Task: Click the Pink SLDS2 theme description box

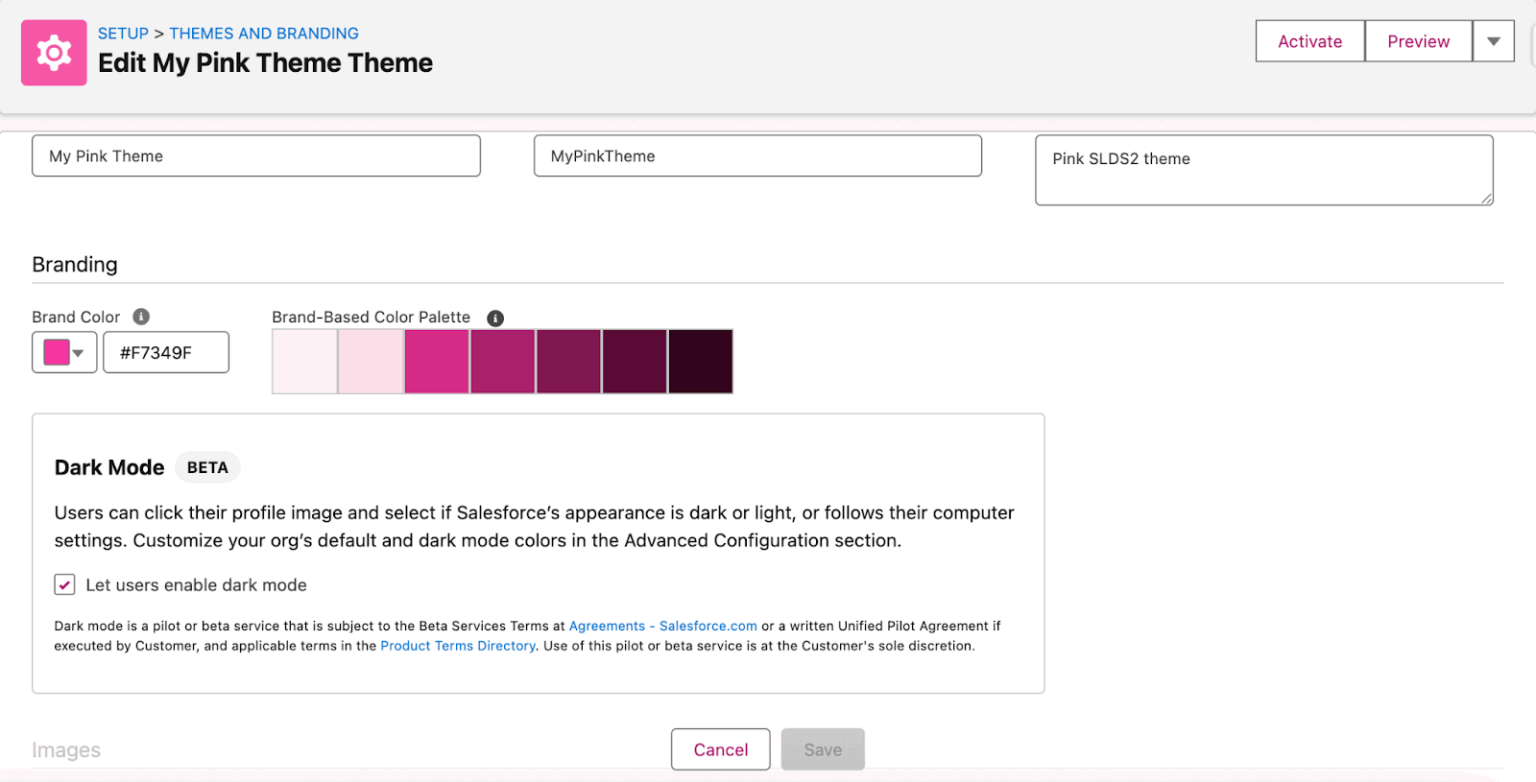Action: 1264,171
